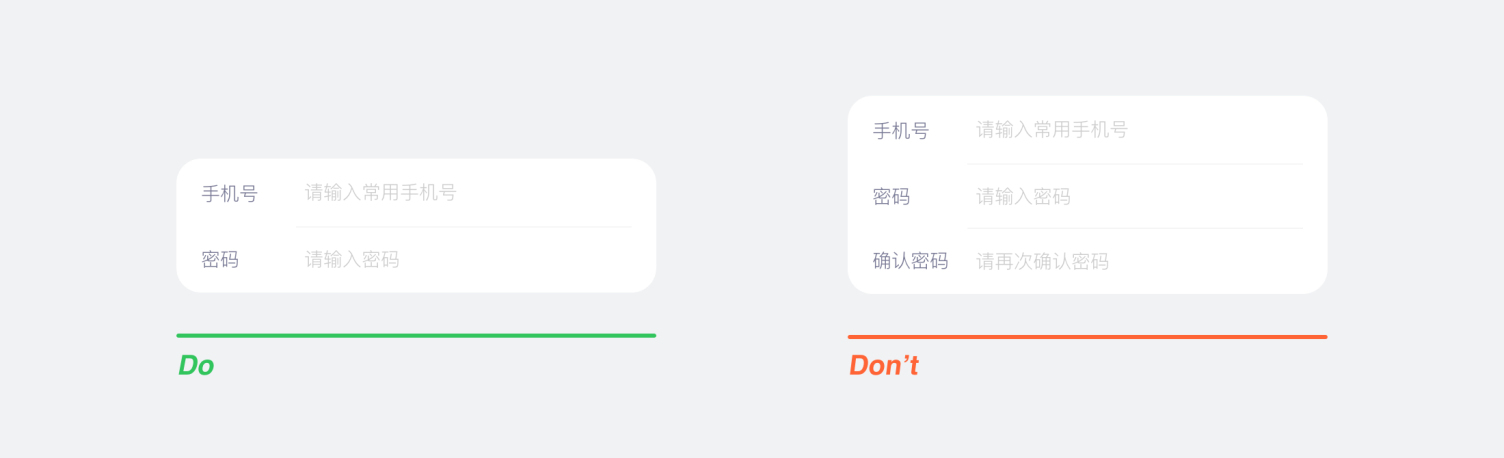
Task: Click divider under Don't example phone field
Action: pyautogui.click(x=1135, y=164)
